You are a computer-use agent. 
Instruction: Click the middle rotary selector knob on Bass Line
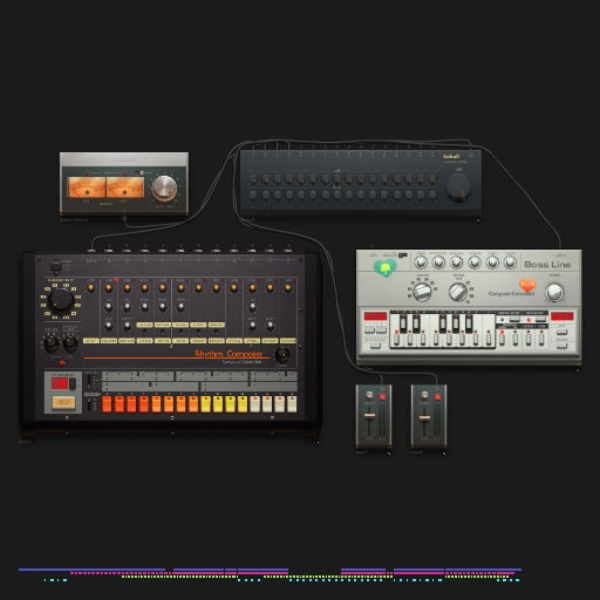[458, 292]
